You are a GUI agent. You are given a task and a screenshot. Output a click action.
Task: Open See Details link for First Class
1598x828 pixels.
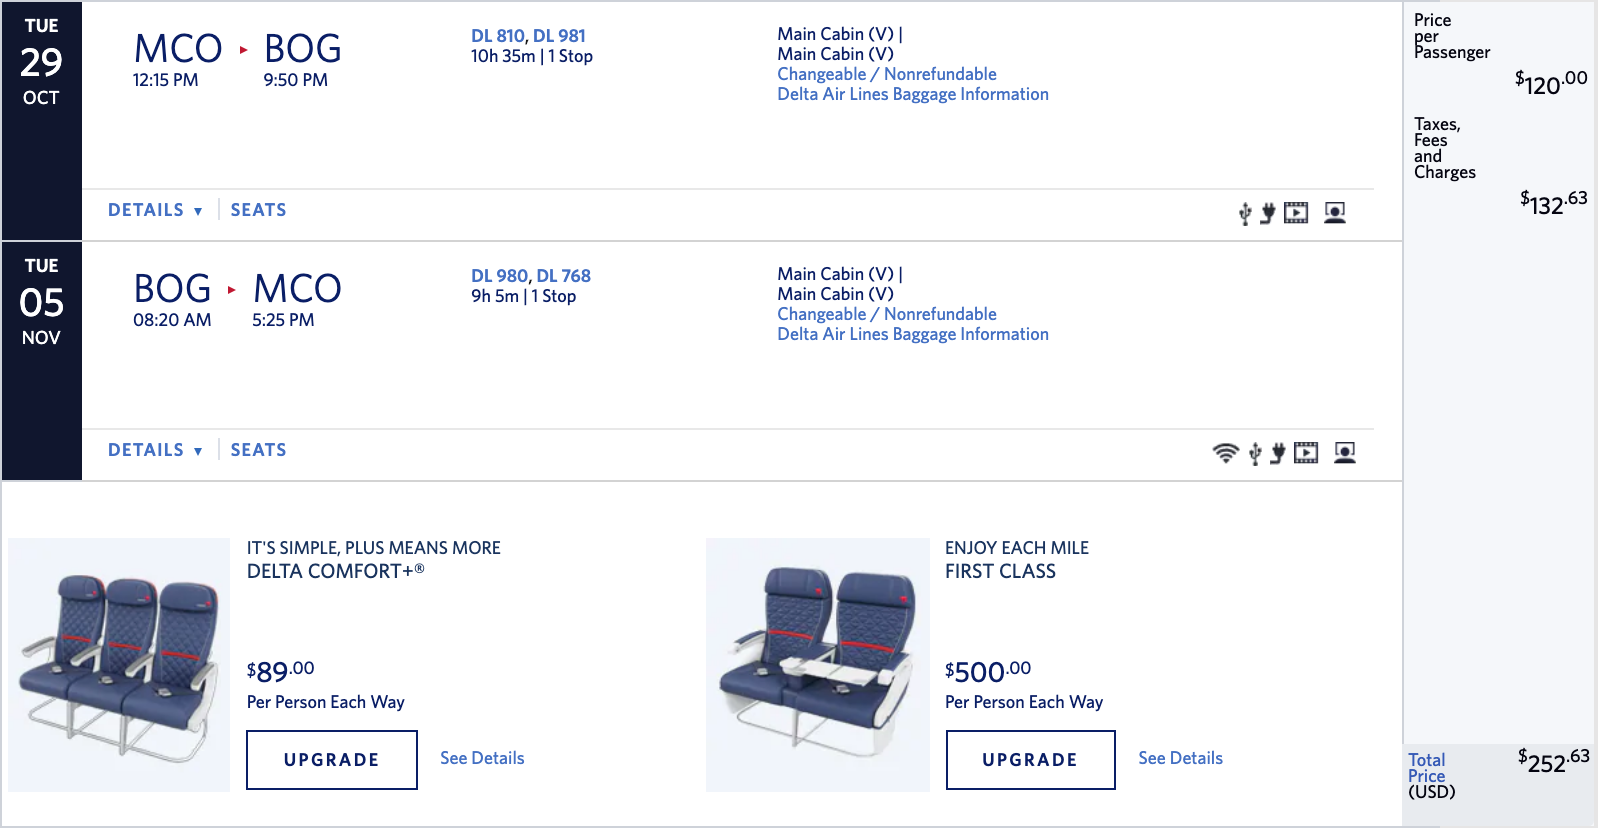tap(1180, 758)
